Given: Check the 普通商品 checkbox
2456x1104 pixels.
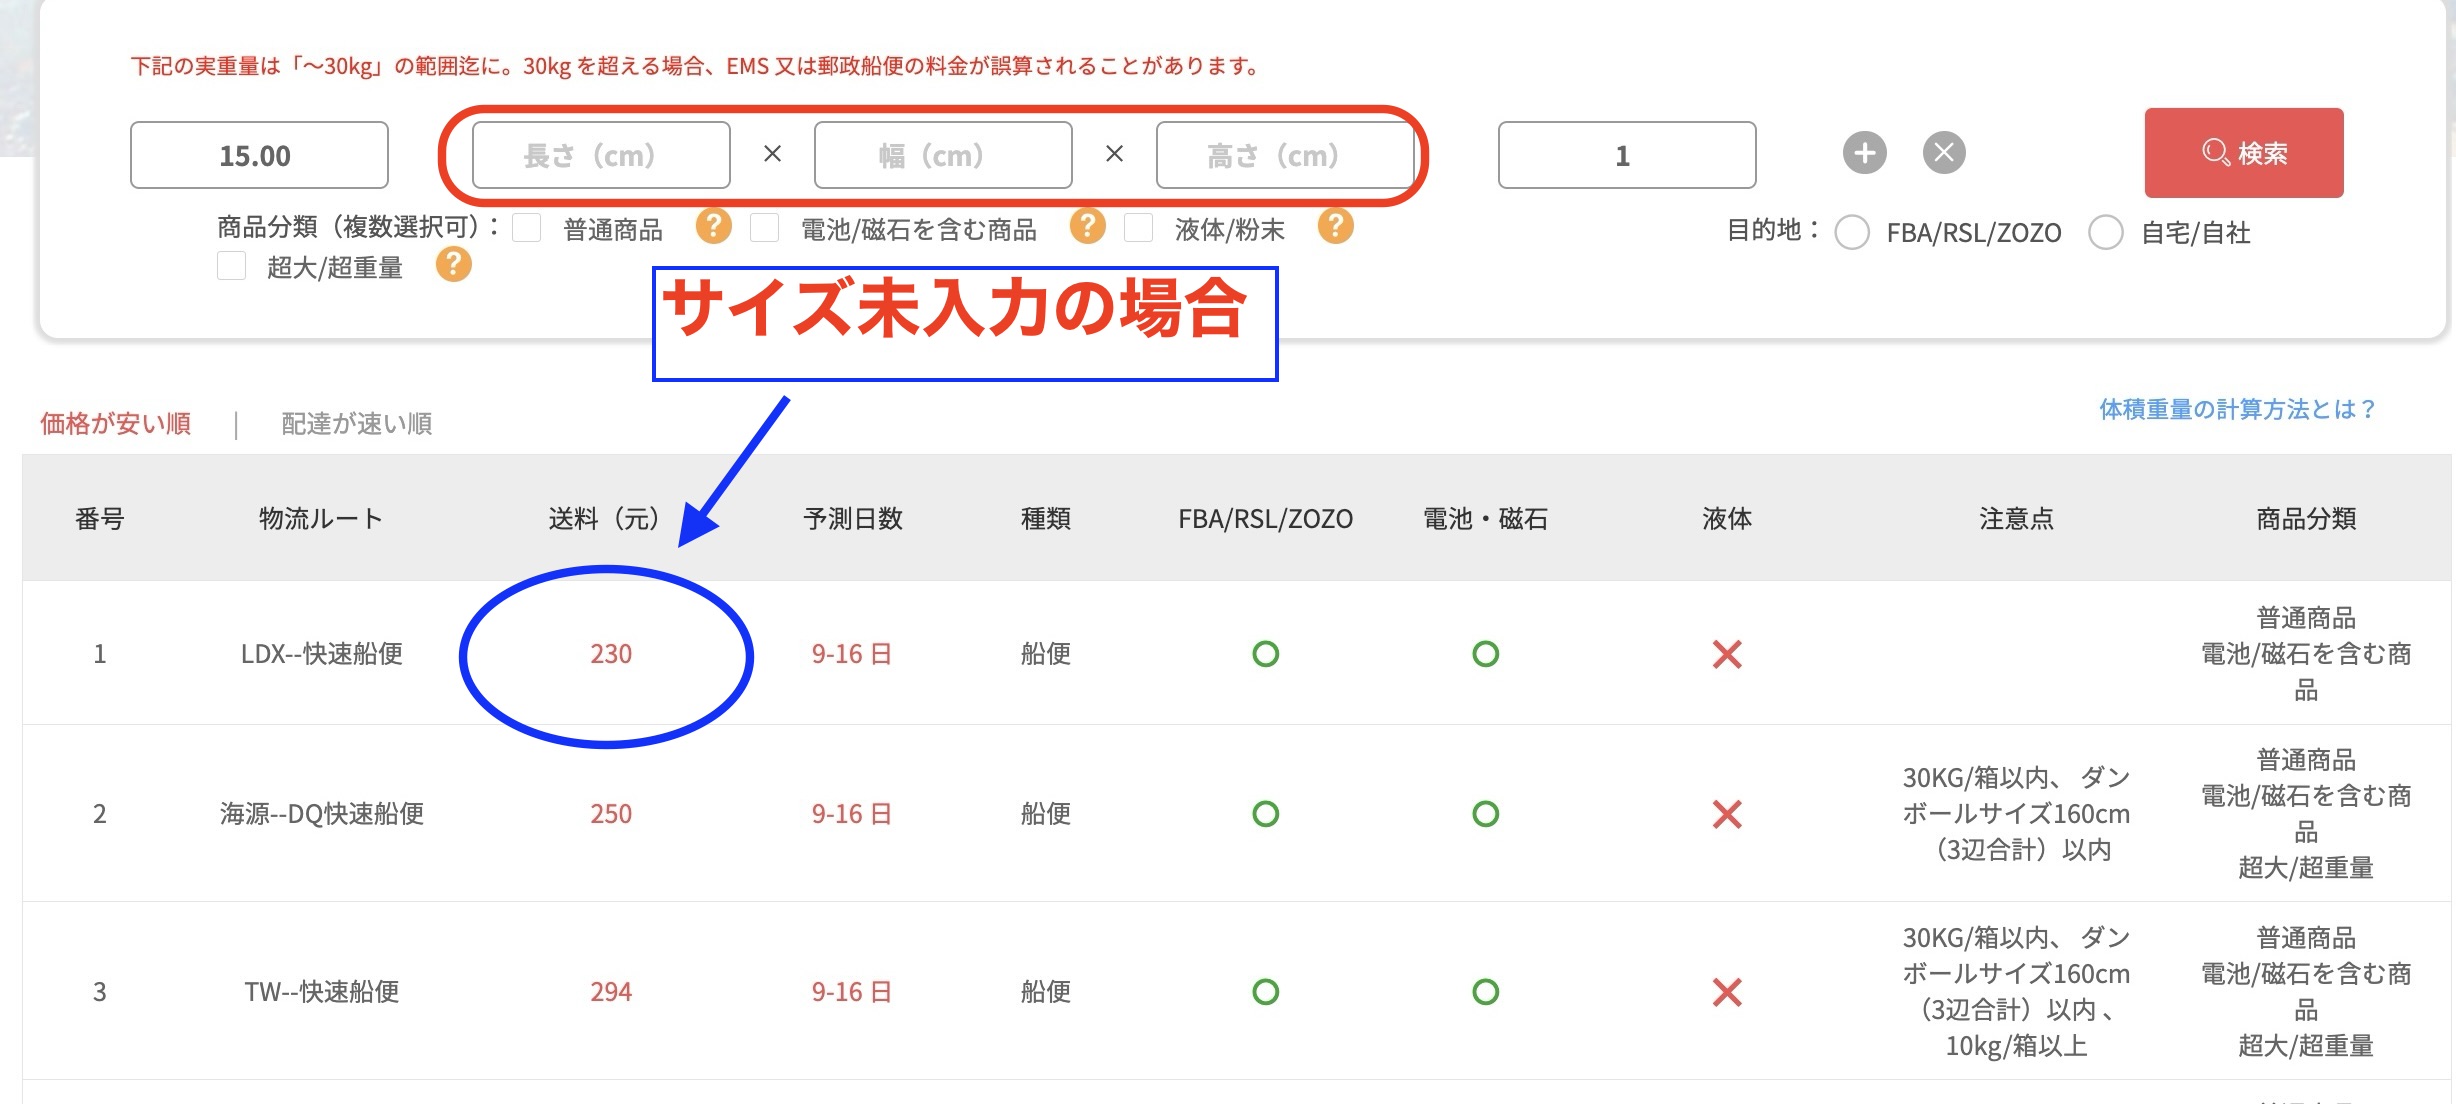Looking at the screenshot, I should click(x=527, y=228).
